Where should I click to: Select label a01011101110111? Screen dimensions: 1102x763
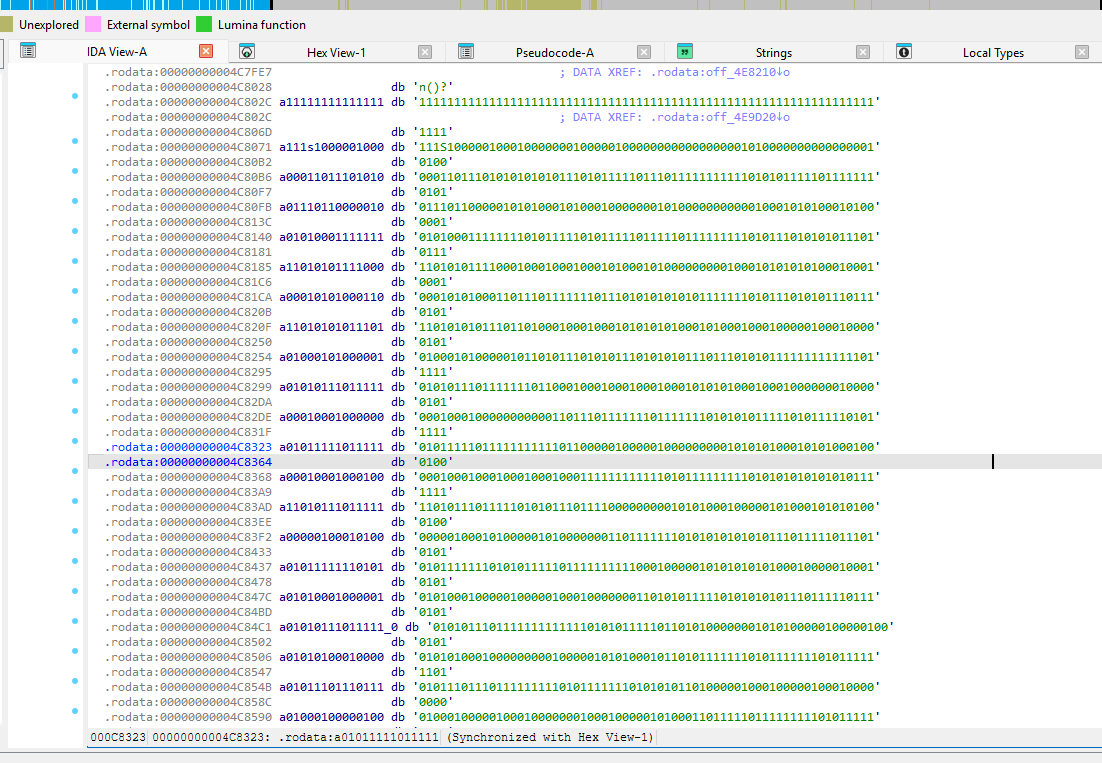(x=332, y=687)
